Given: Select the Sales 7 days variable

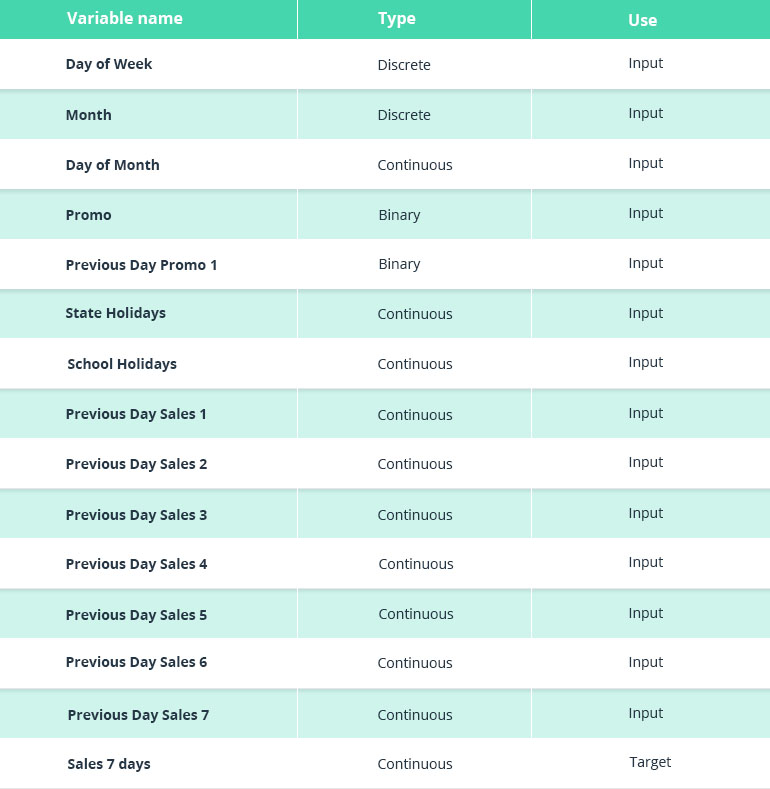Looking at the screenshot, I should click(109, 764).
